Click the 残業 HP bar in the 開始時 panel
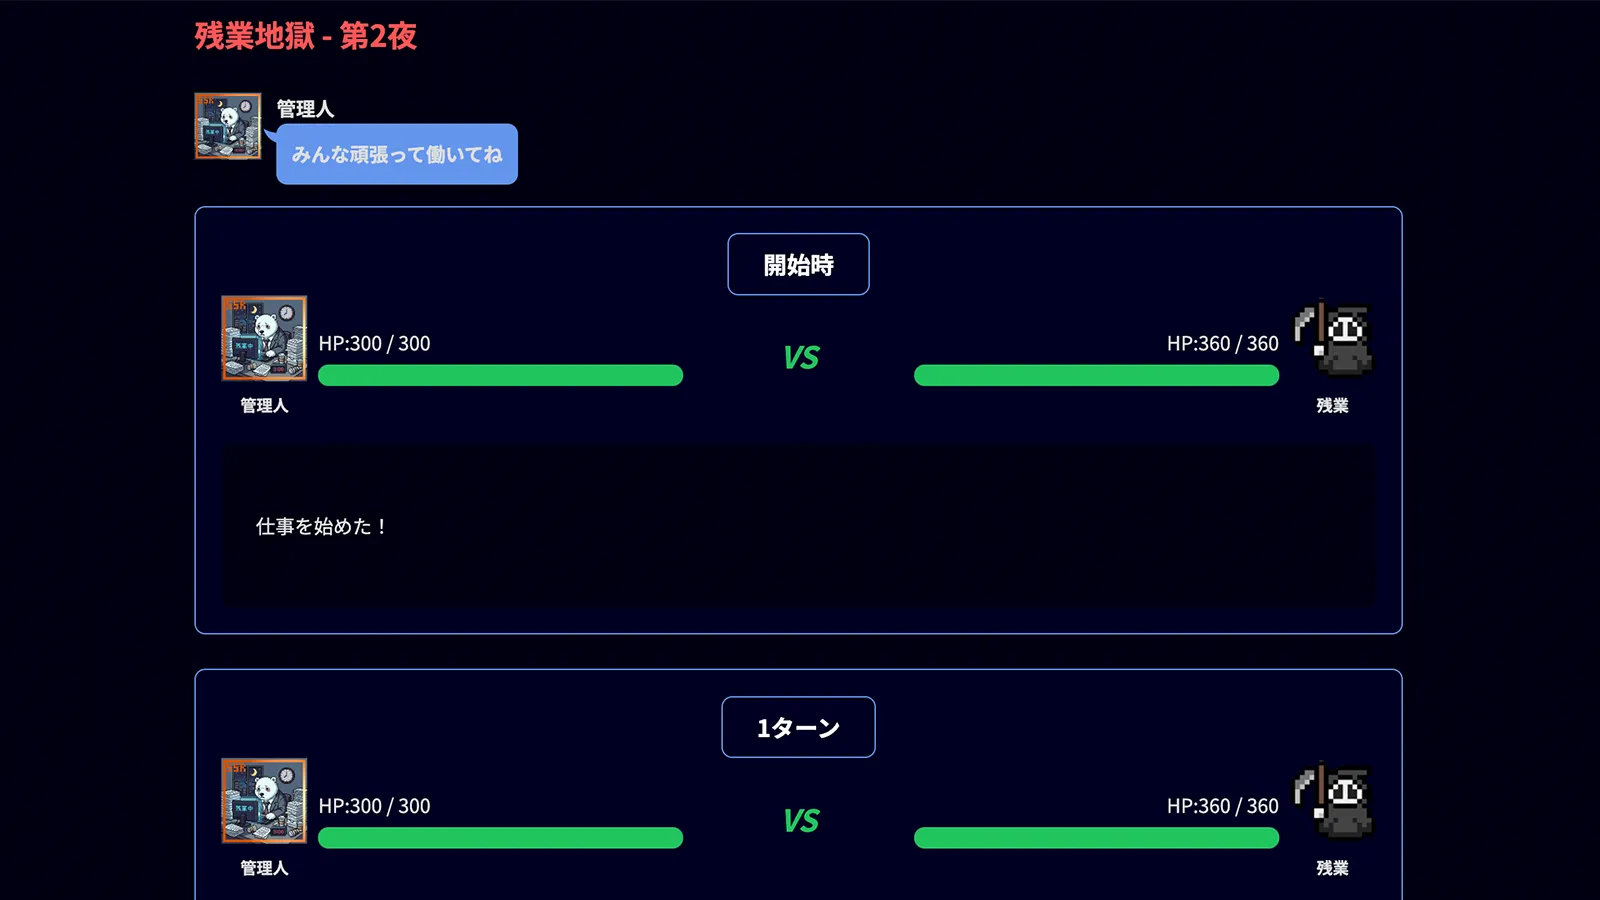The width and height of the screenshot is (1600, 900). tap(1096, 376)
